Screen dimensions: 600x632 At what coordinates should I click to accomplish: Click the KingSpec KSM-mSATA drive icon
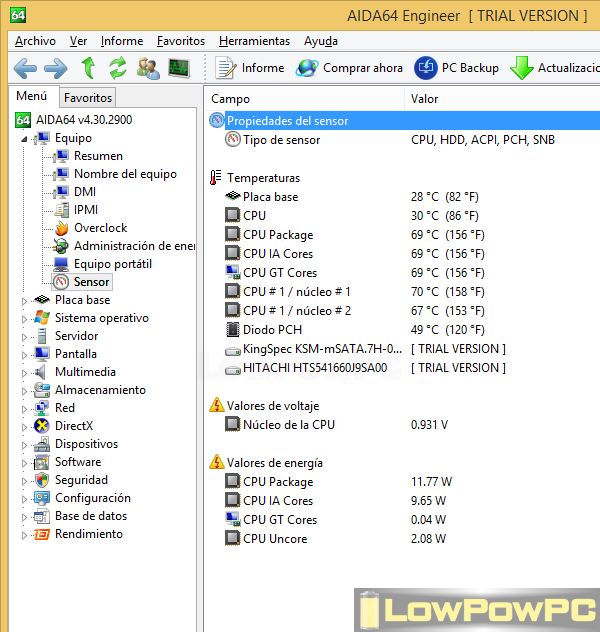point(233,351)
